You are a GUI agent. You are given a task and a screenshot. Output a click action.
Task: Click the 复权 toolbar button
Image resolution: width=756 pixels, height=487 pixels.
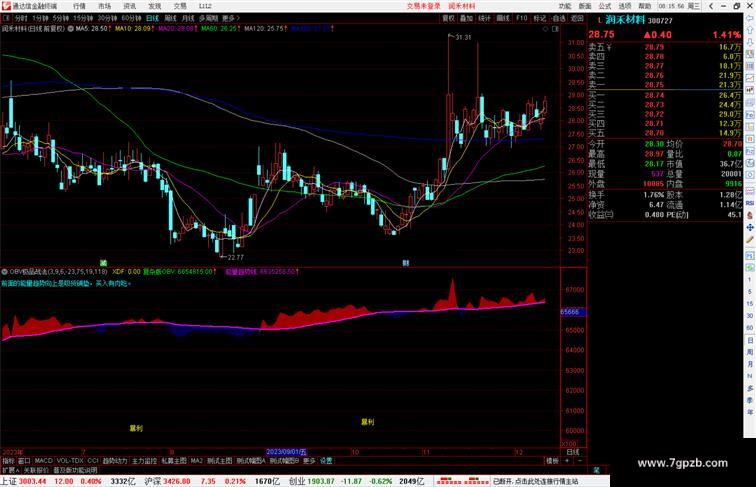[448, 18]
